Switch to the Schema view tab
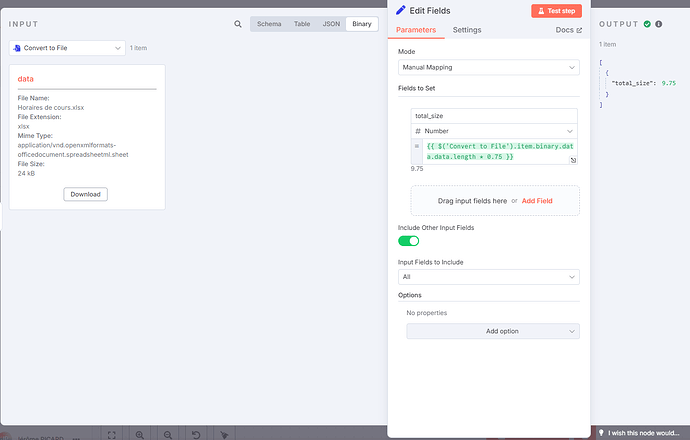Image resolution: width=690 pixels, height=440 pixels. (269, 24)
